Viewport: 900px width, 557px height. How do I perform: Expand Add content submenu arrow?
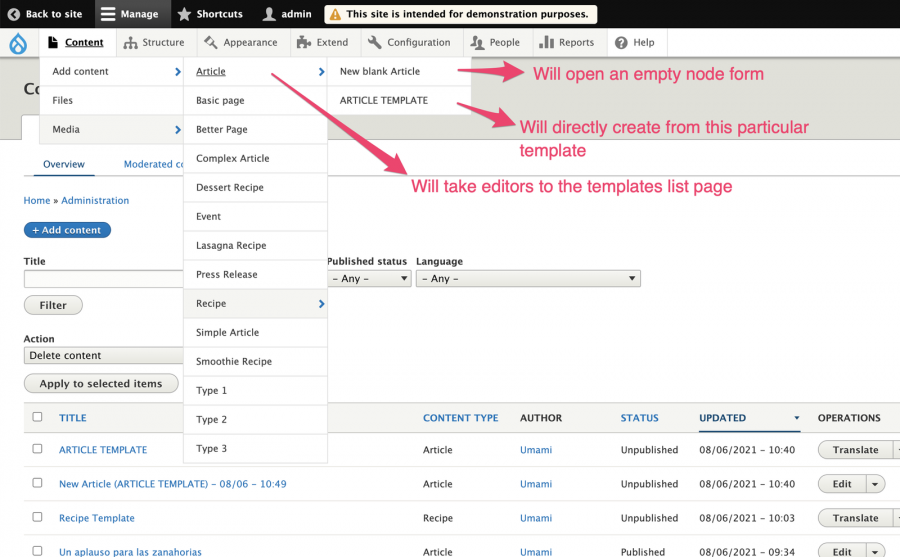click(177, 72)
